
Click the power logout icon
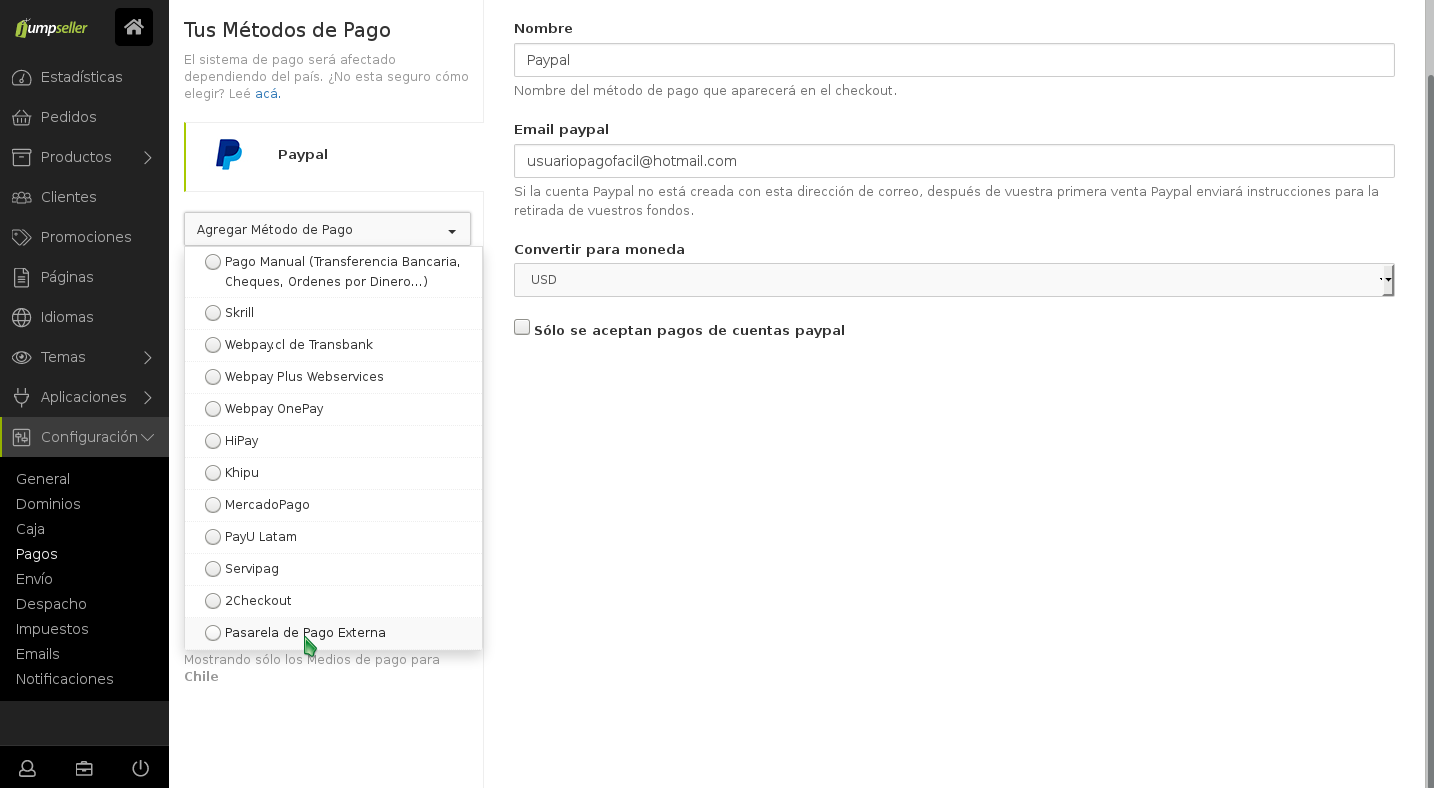[140, 768]
